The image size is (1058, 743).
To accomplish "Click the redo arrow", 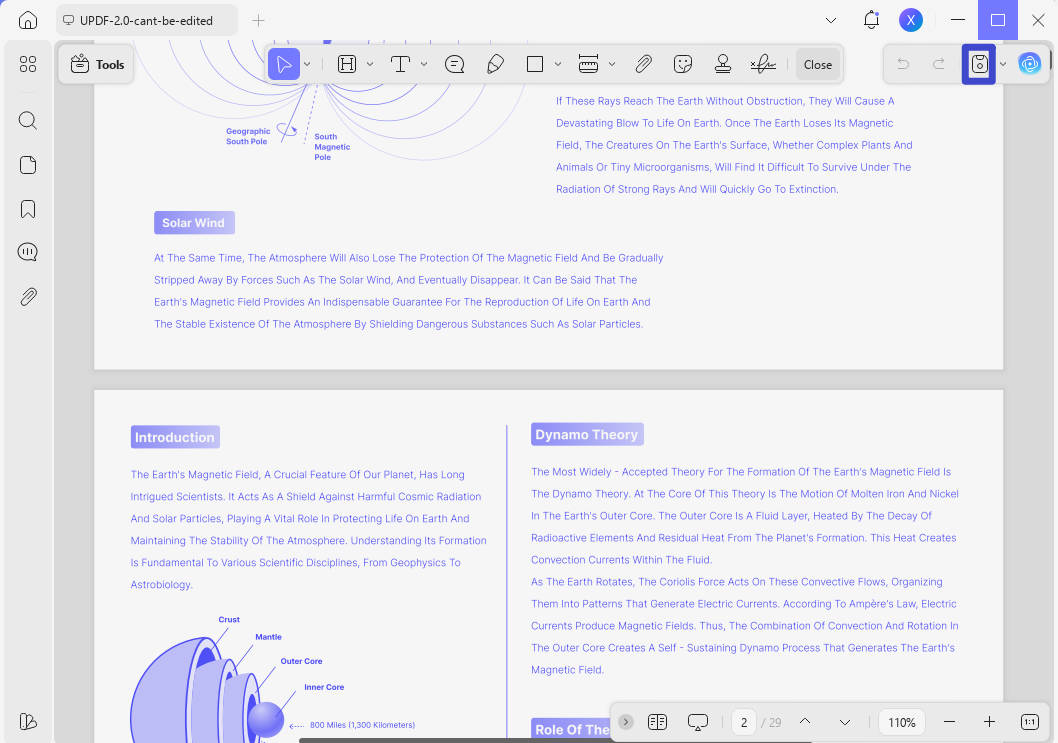I will click(x=939, y=65).
